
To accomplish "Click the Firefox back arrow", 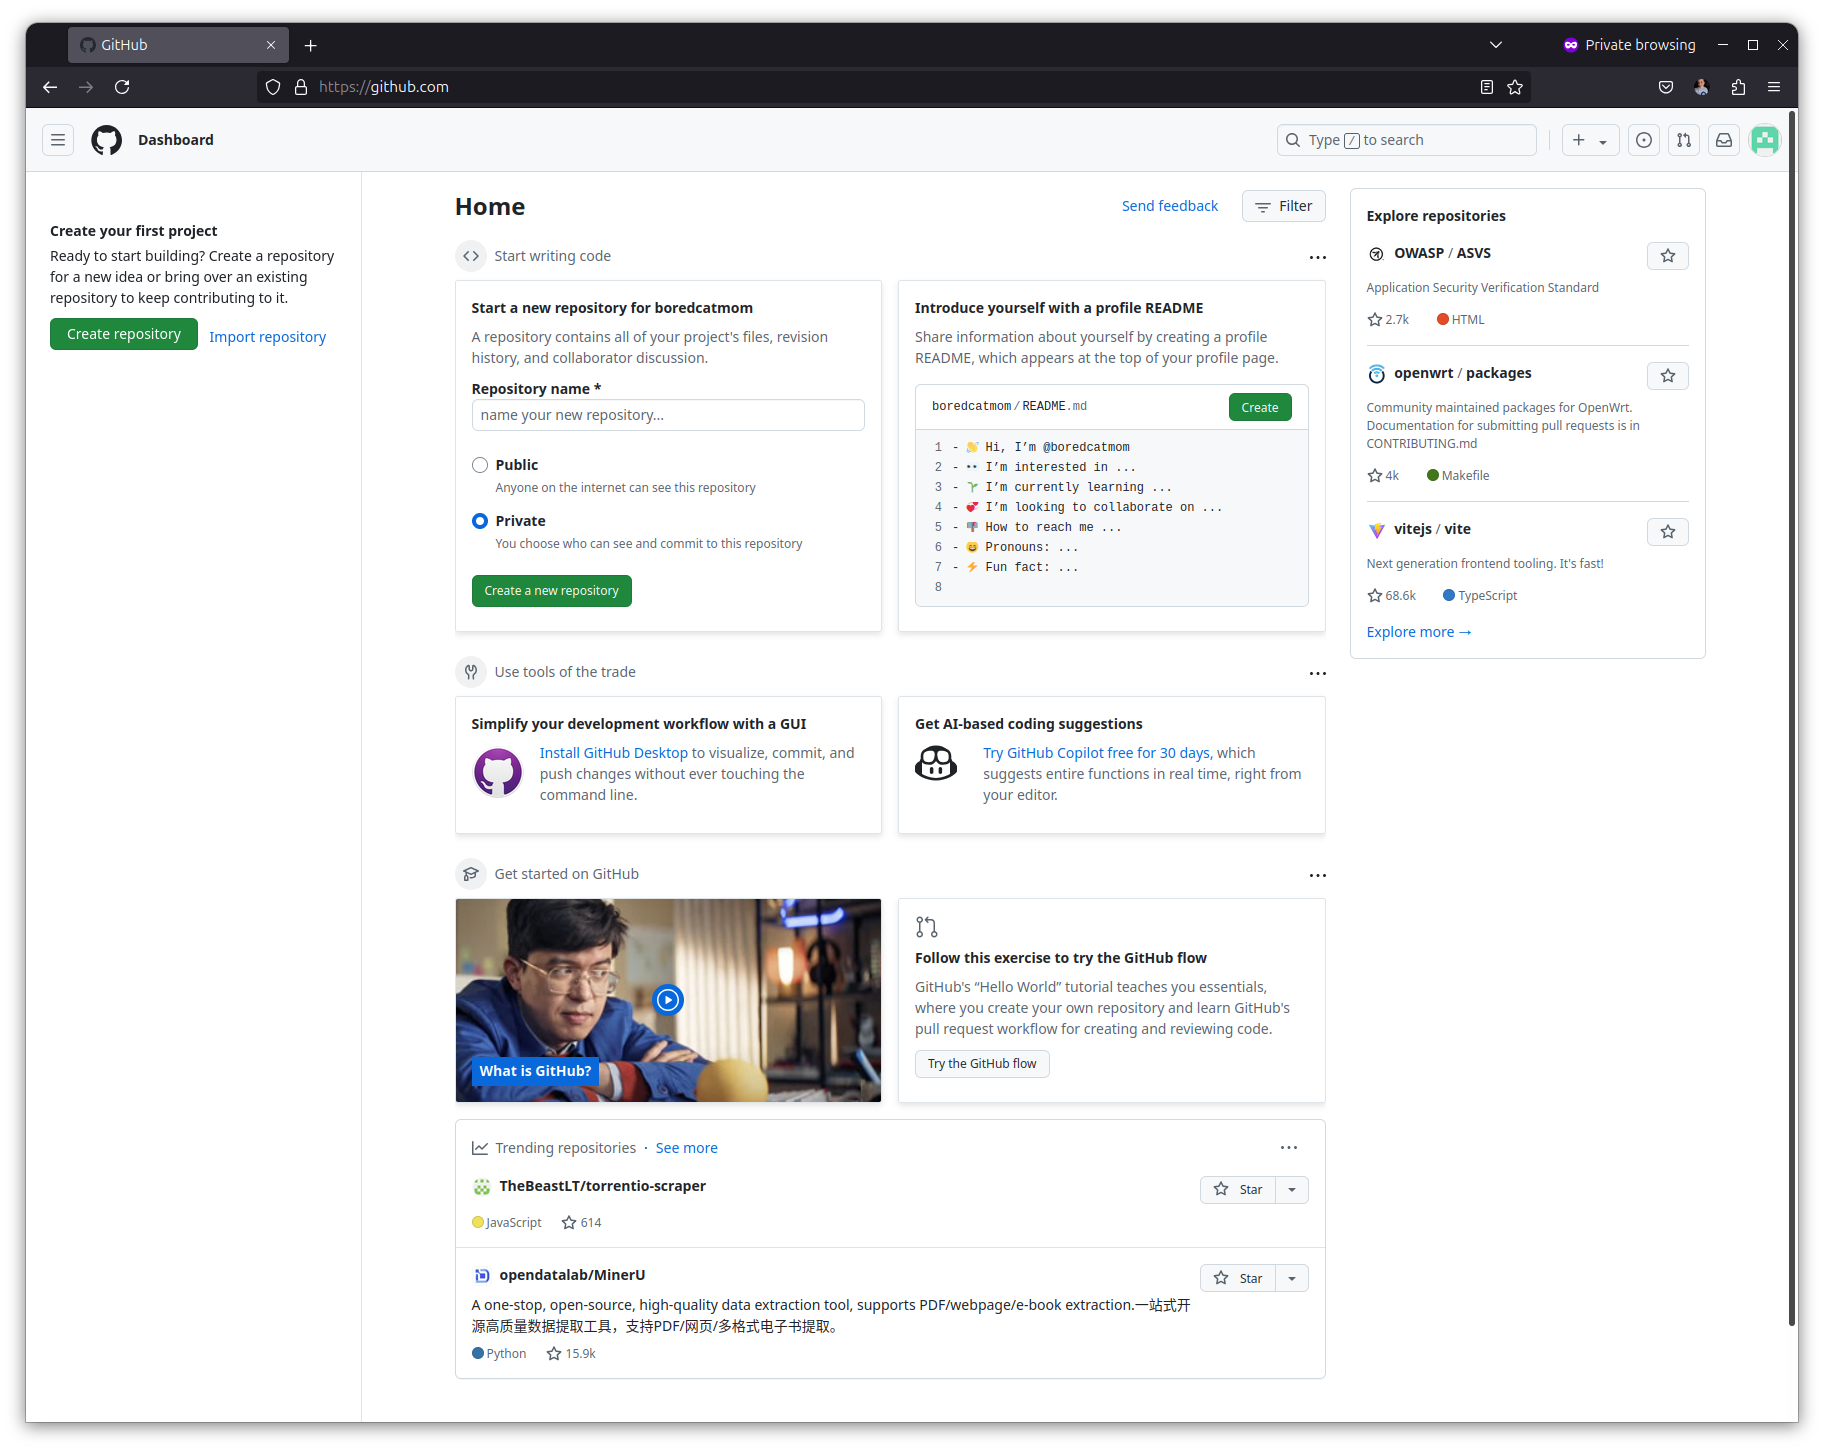I will pos(50,87).
